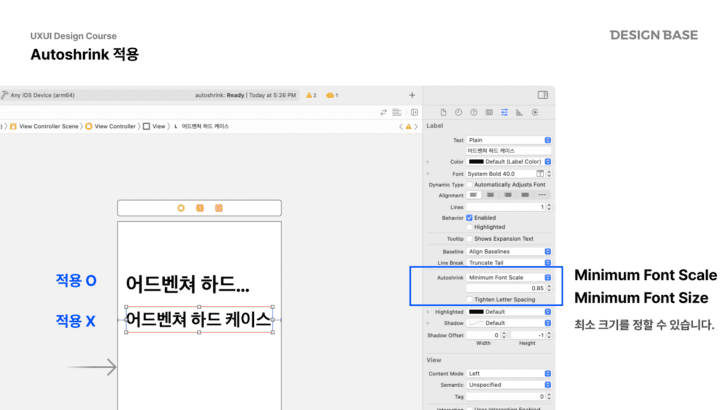Click the plus beside Highlighted color attribute

click(428, 312)
